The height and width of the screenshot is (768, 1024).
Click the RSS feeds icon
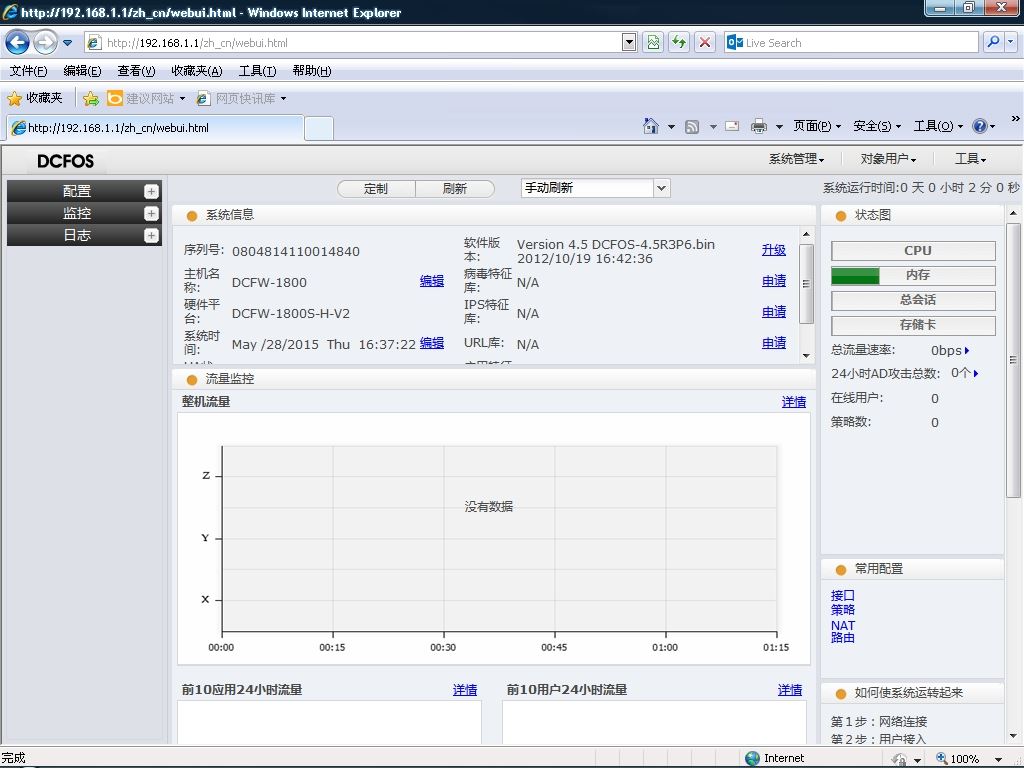tap(692, 127)
